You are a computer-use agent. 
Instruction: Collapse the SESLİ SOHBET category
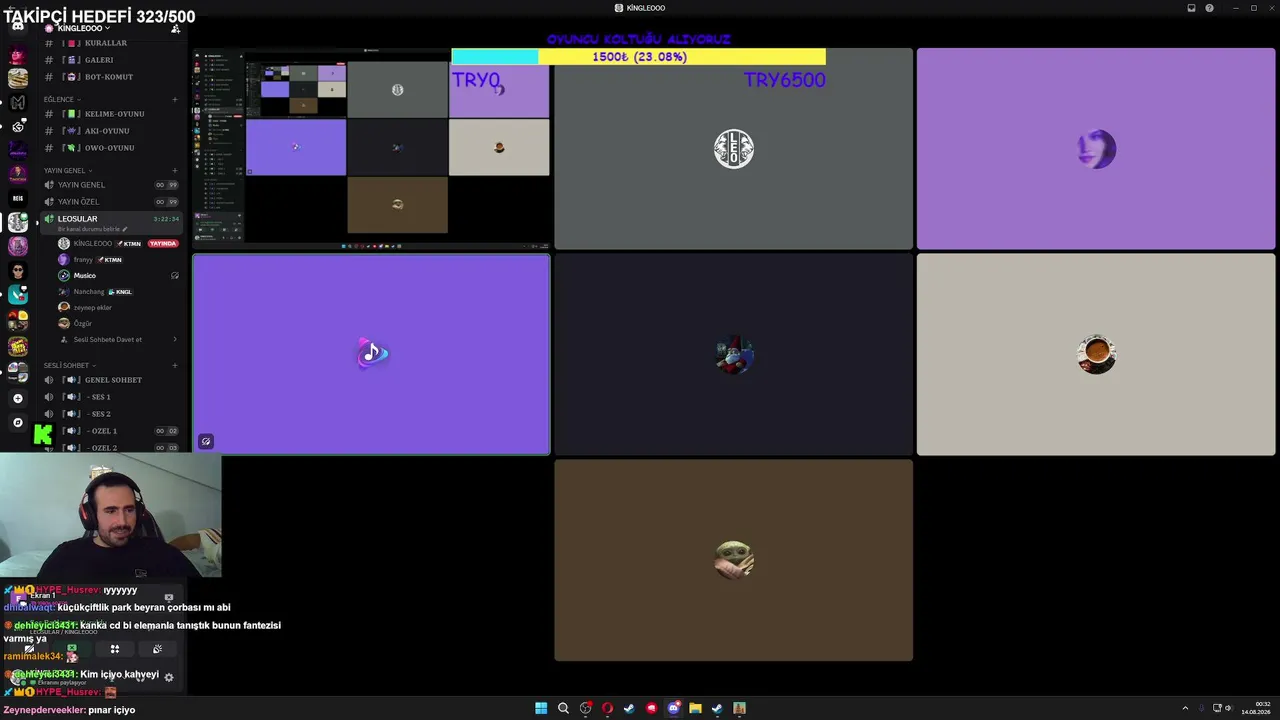click(x=68, y=365)
